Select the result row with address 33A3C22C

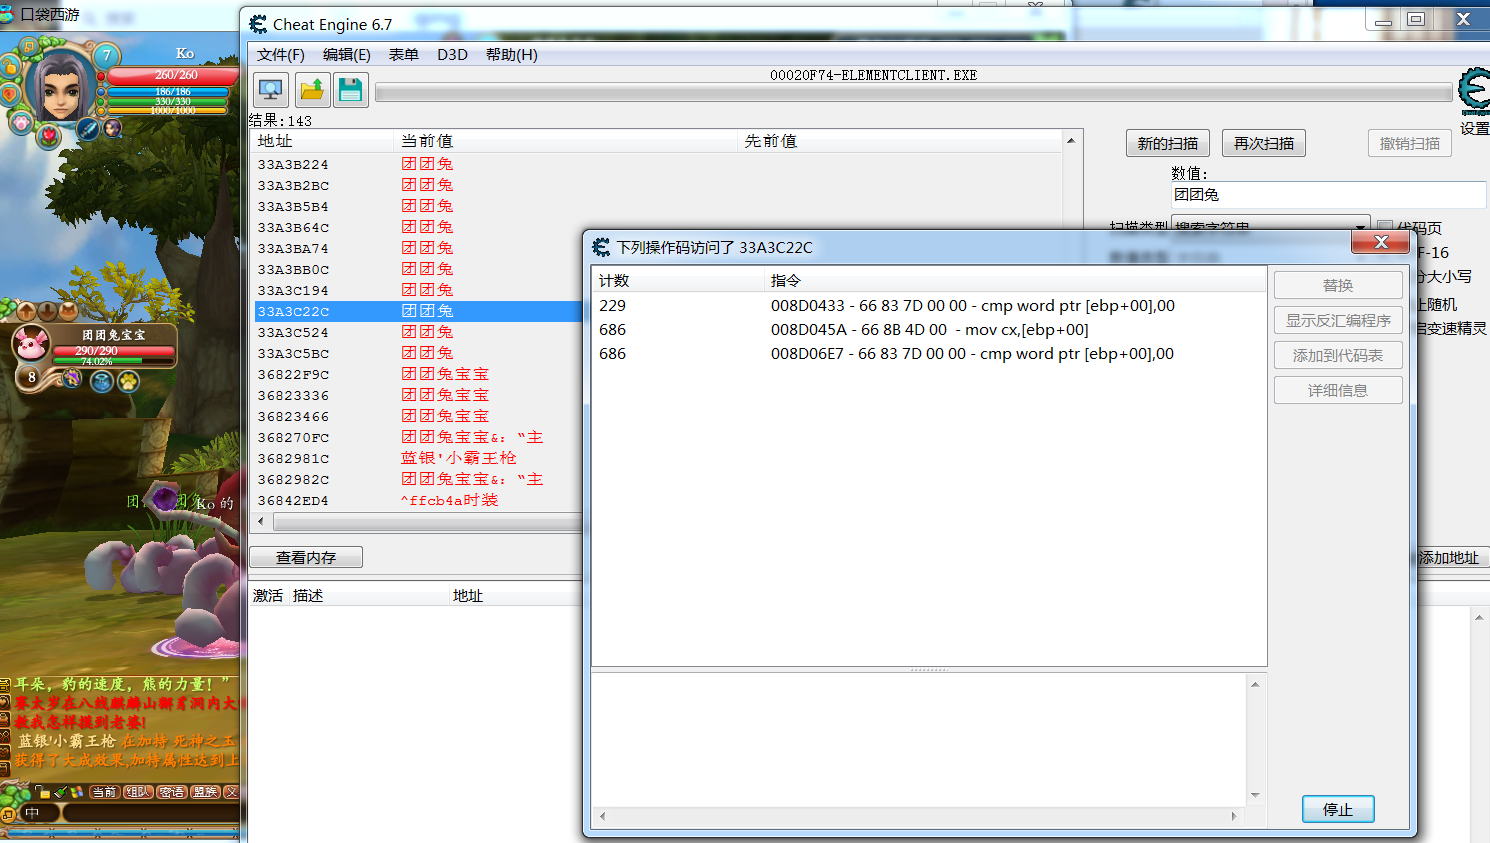[x=418, y=311]
